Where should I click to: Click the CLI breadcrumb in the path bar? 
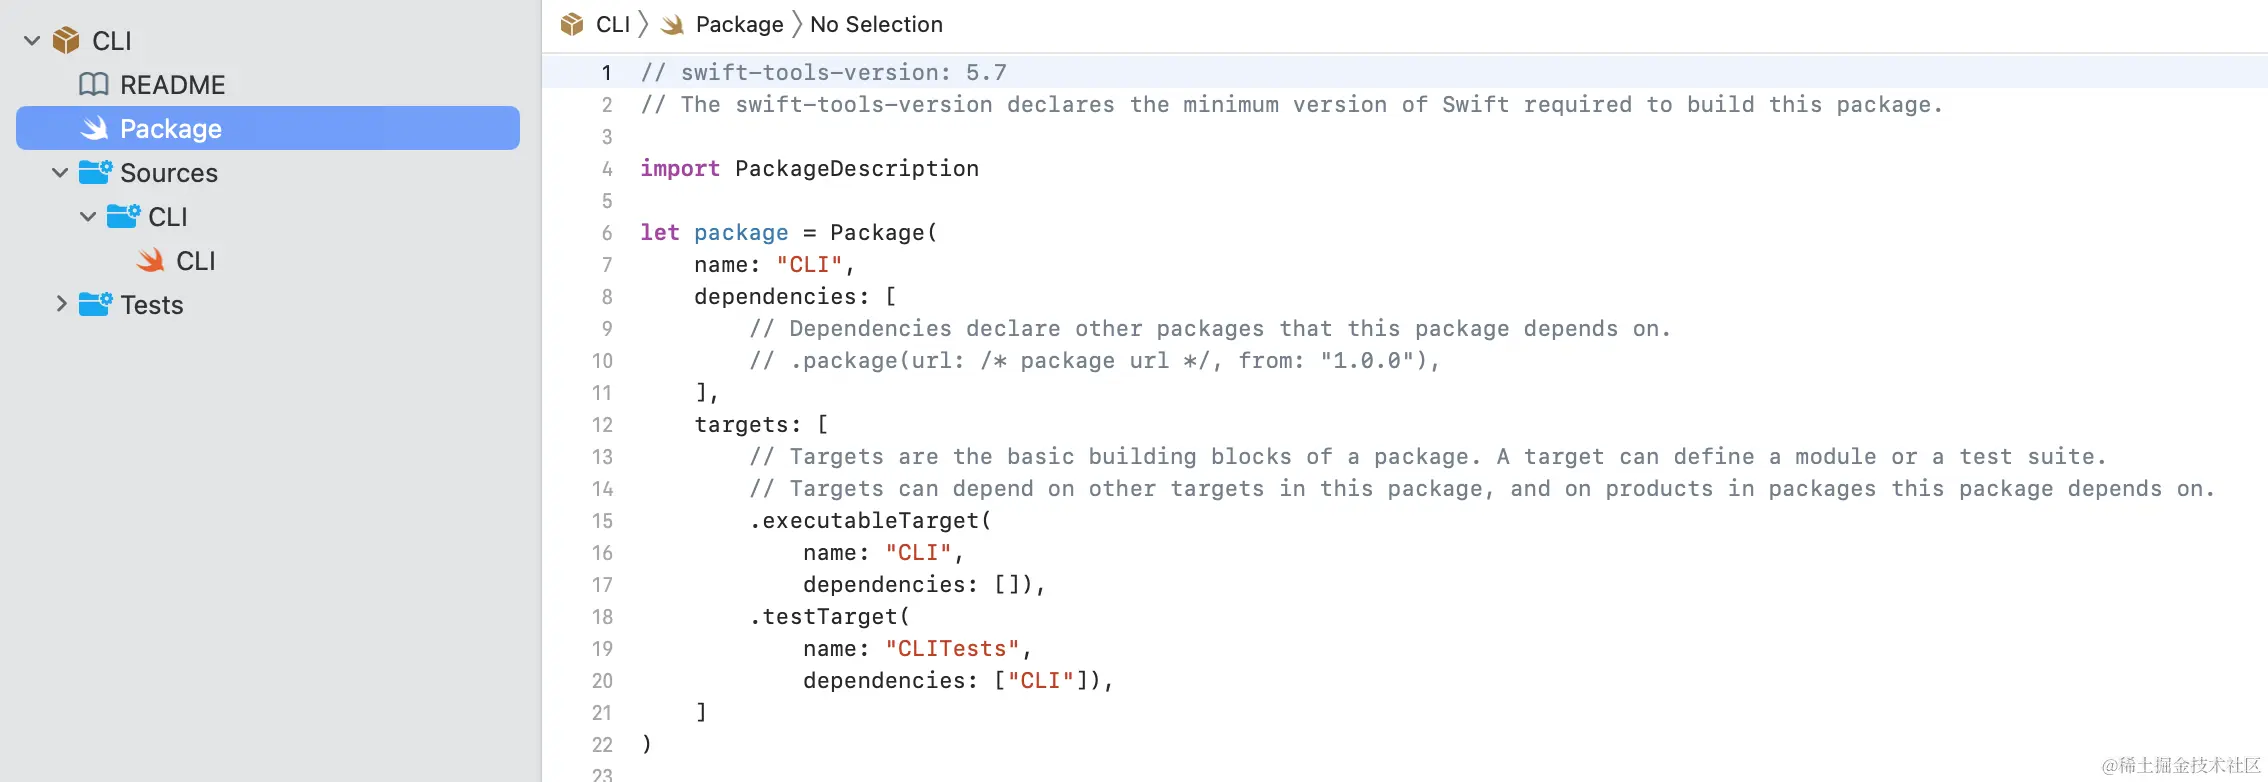coord(612,24)
